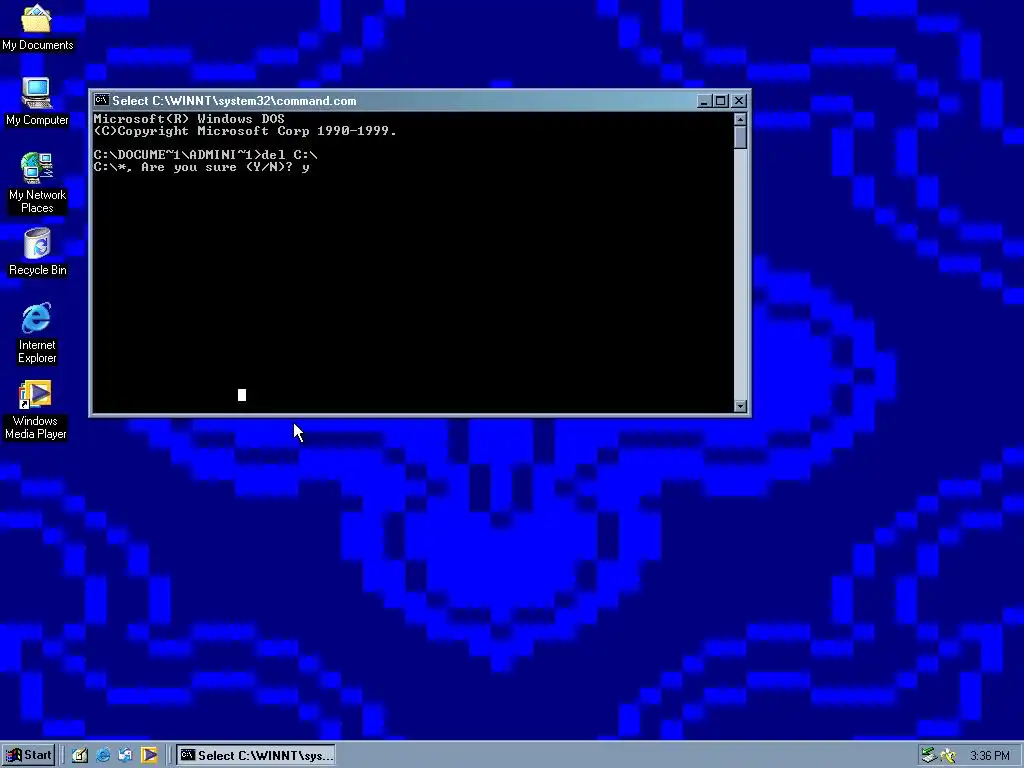
Task: Click the console scrollbar thumb
Action: tap(740, 137)
